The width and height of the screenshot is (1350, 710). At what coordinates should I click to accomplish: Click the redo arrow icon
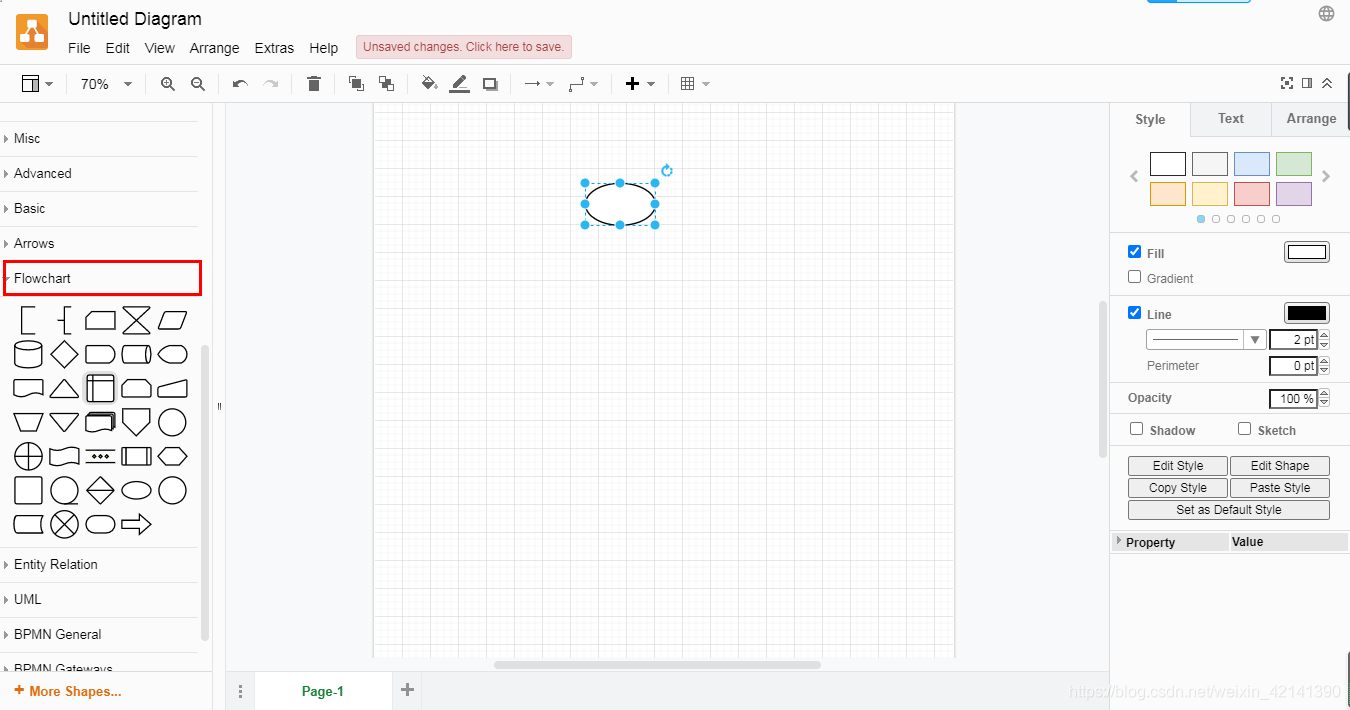pyautogui.click(x=270, y=84)
